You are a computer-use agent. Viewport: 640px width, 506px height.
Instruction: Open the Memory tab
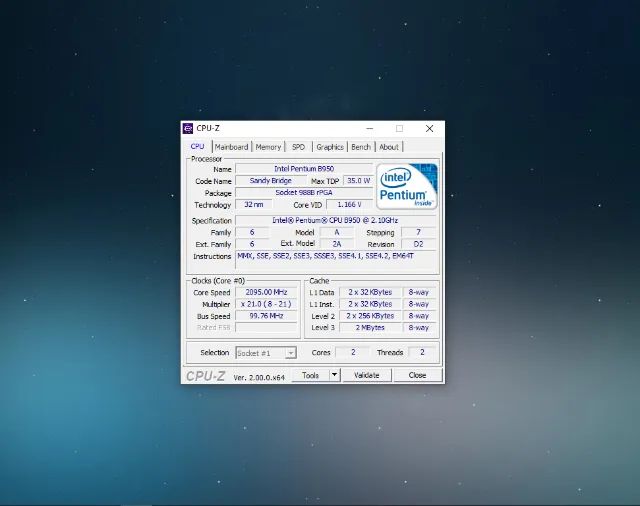pyautogui.click(x=268, y=147)
